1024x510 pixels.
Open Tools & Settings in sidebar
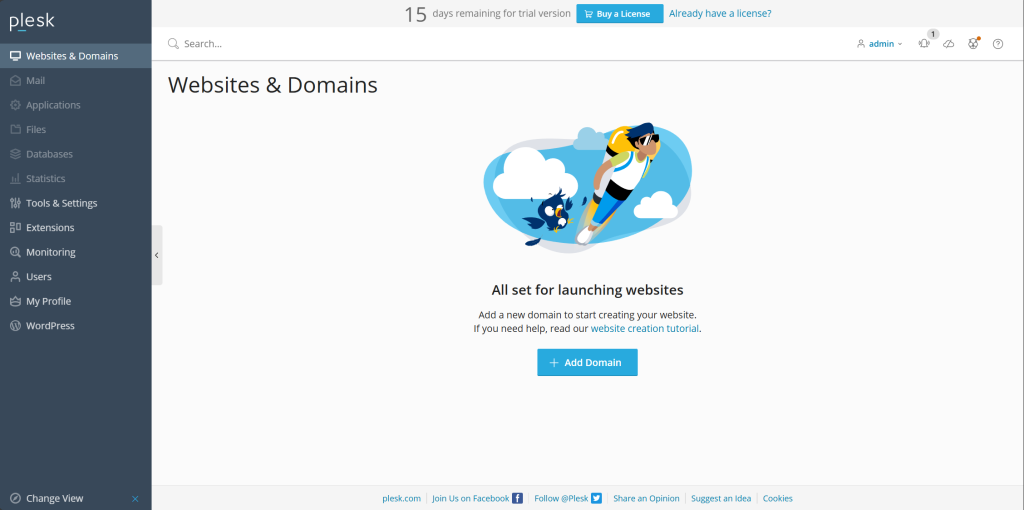(x=61, y=203)
